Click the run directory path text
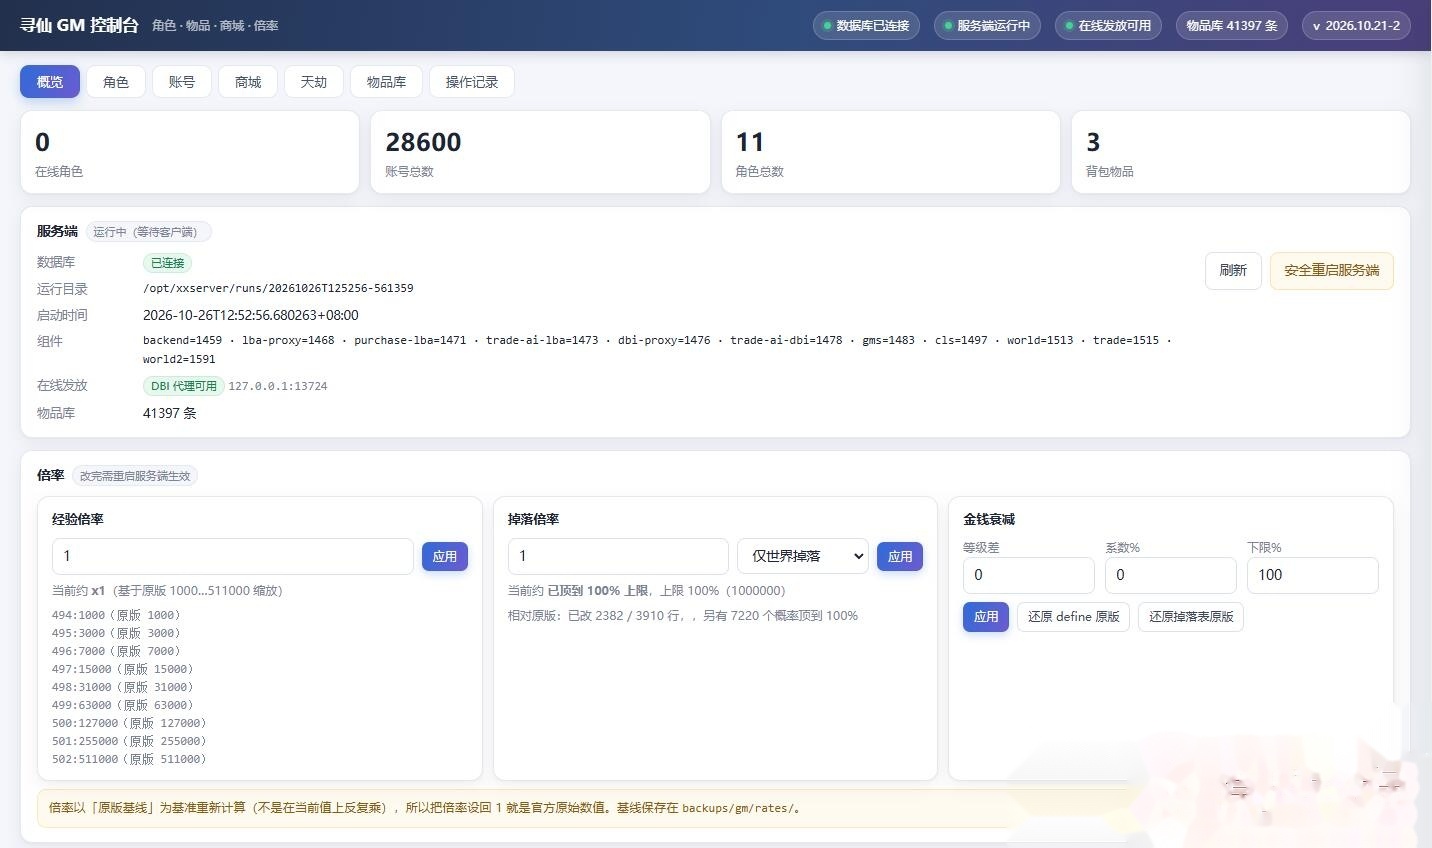Image resolution: width=1432 pixels, height=848 pixels. (278, 288)
